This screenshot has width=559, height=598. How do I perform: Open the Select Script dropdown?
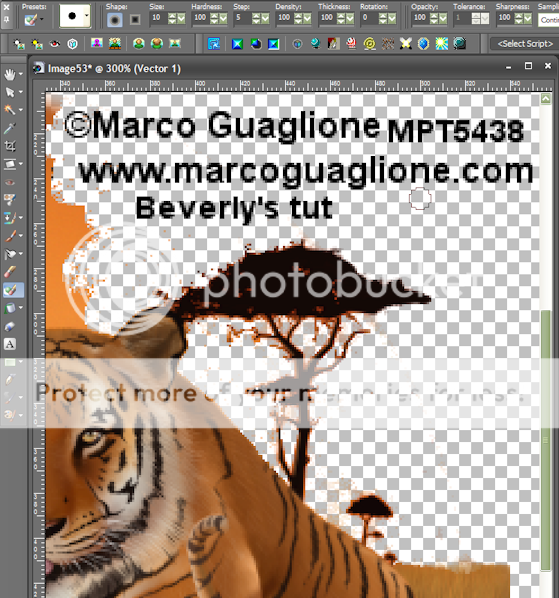pyautogui.click(x=524, y=44)
